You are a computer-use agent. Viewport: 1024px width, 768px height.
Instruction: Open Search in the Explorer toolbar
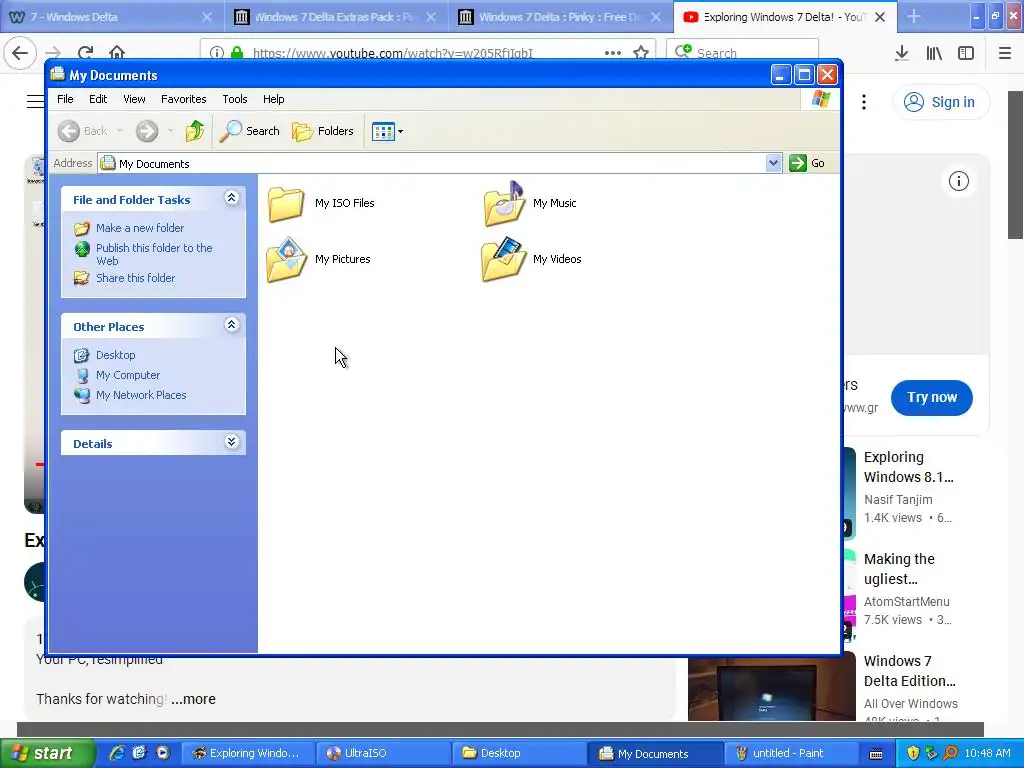coord(249,131)
